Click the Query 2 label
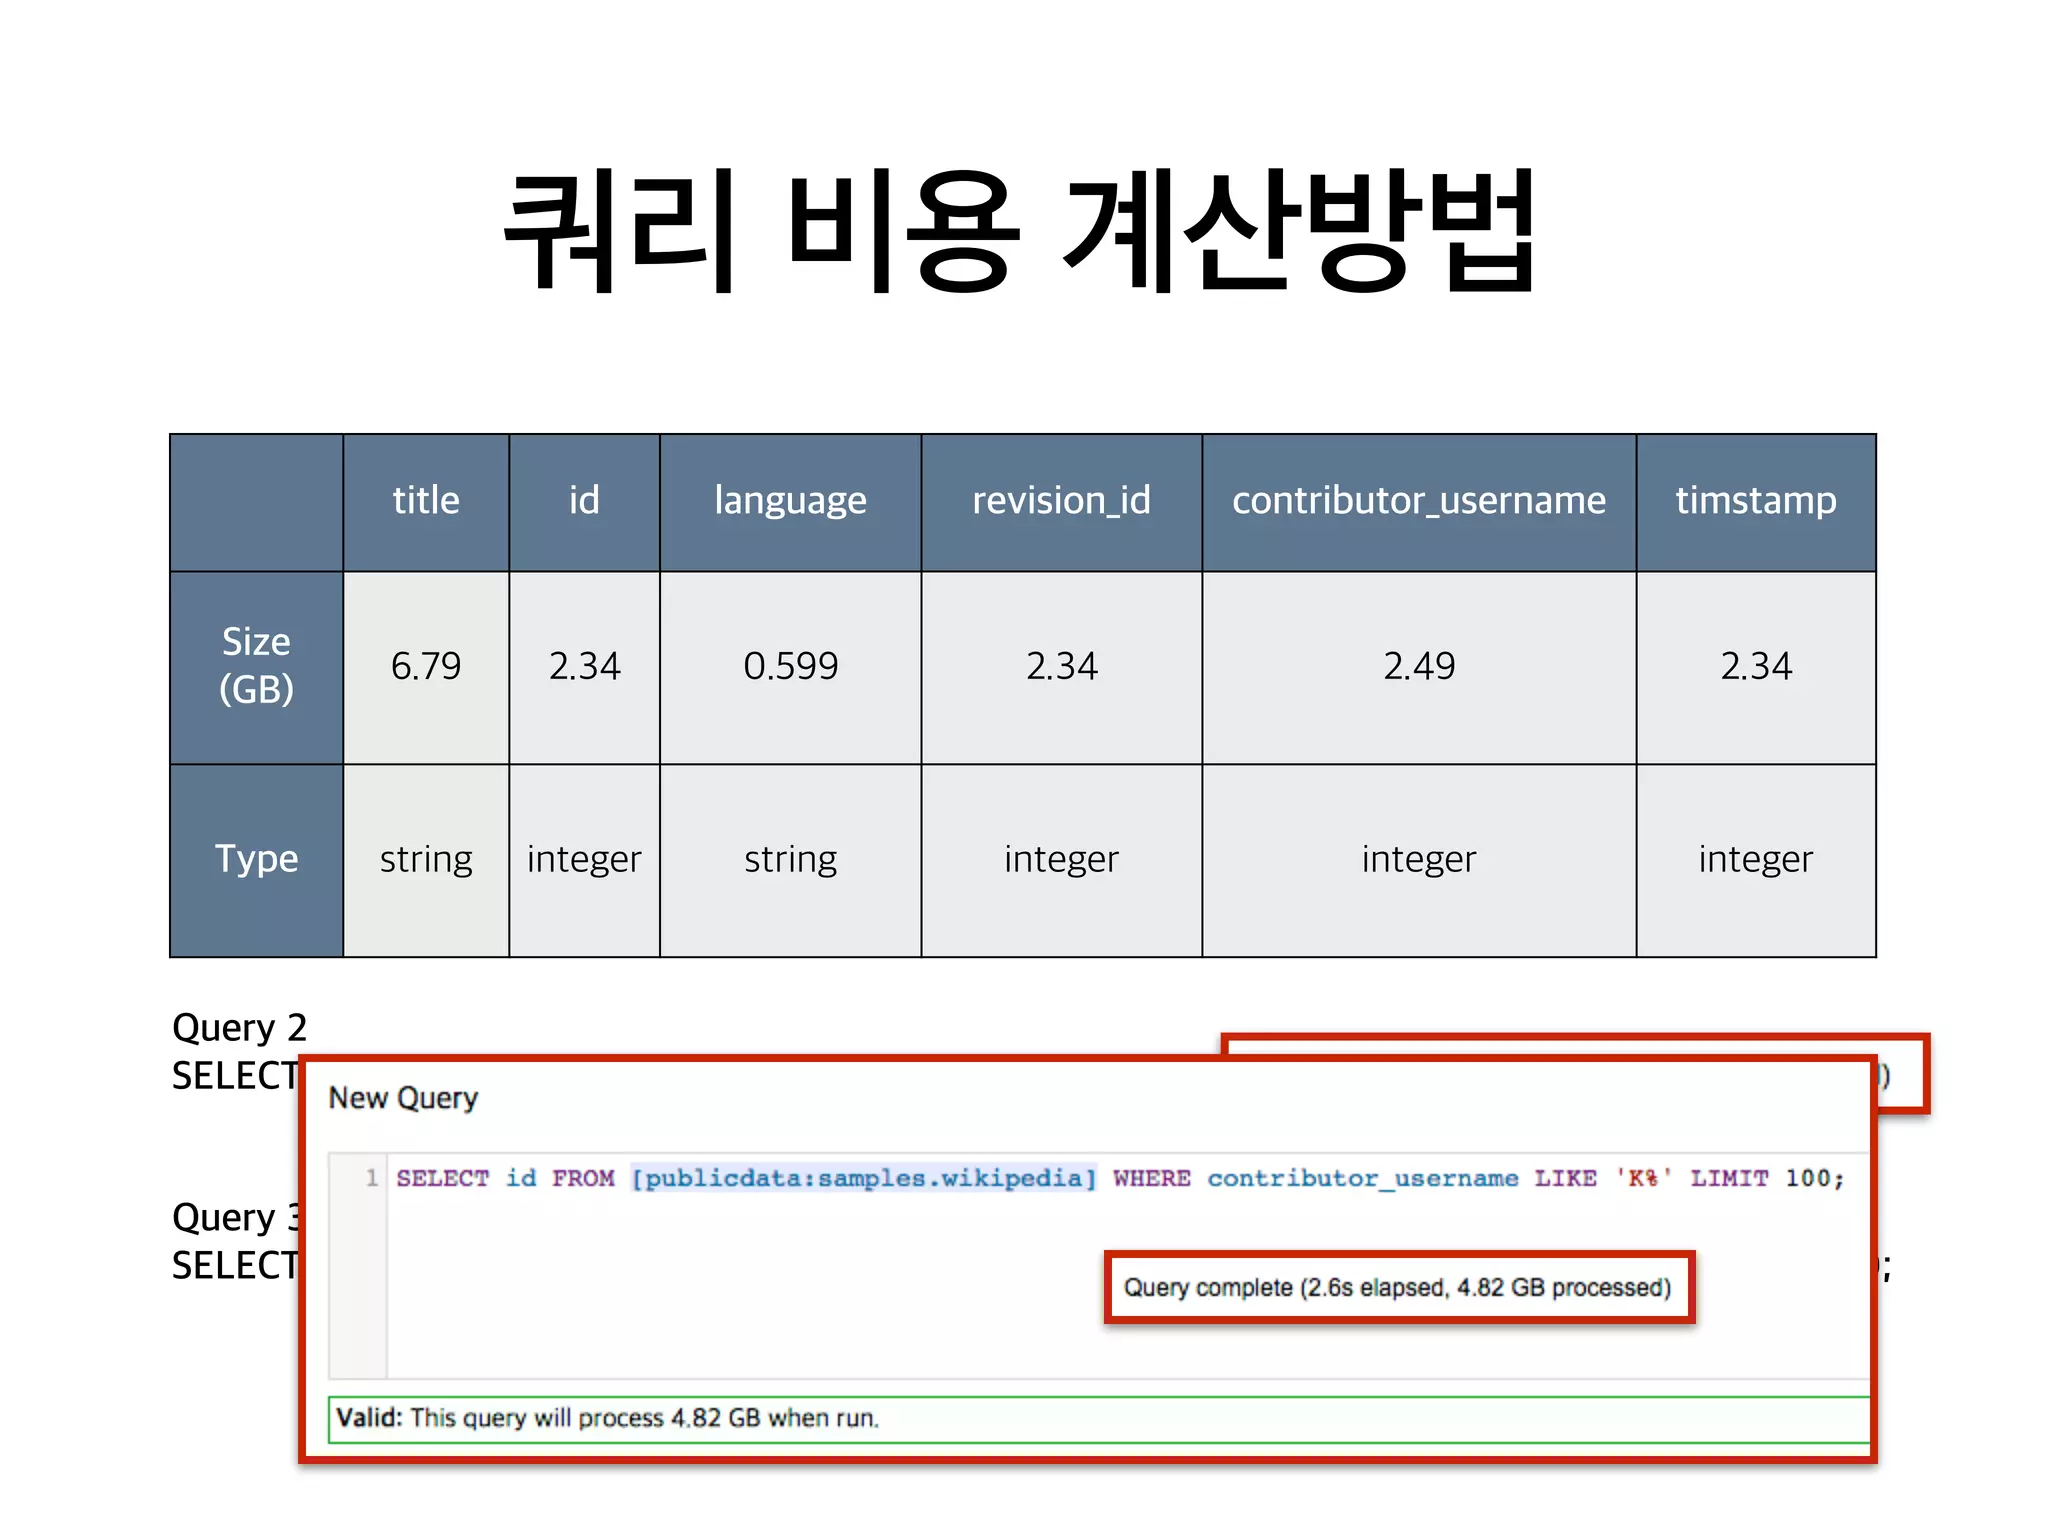The height and width of the screenshot is (1536, 2048). click(x=239, y=1028)
